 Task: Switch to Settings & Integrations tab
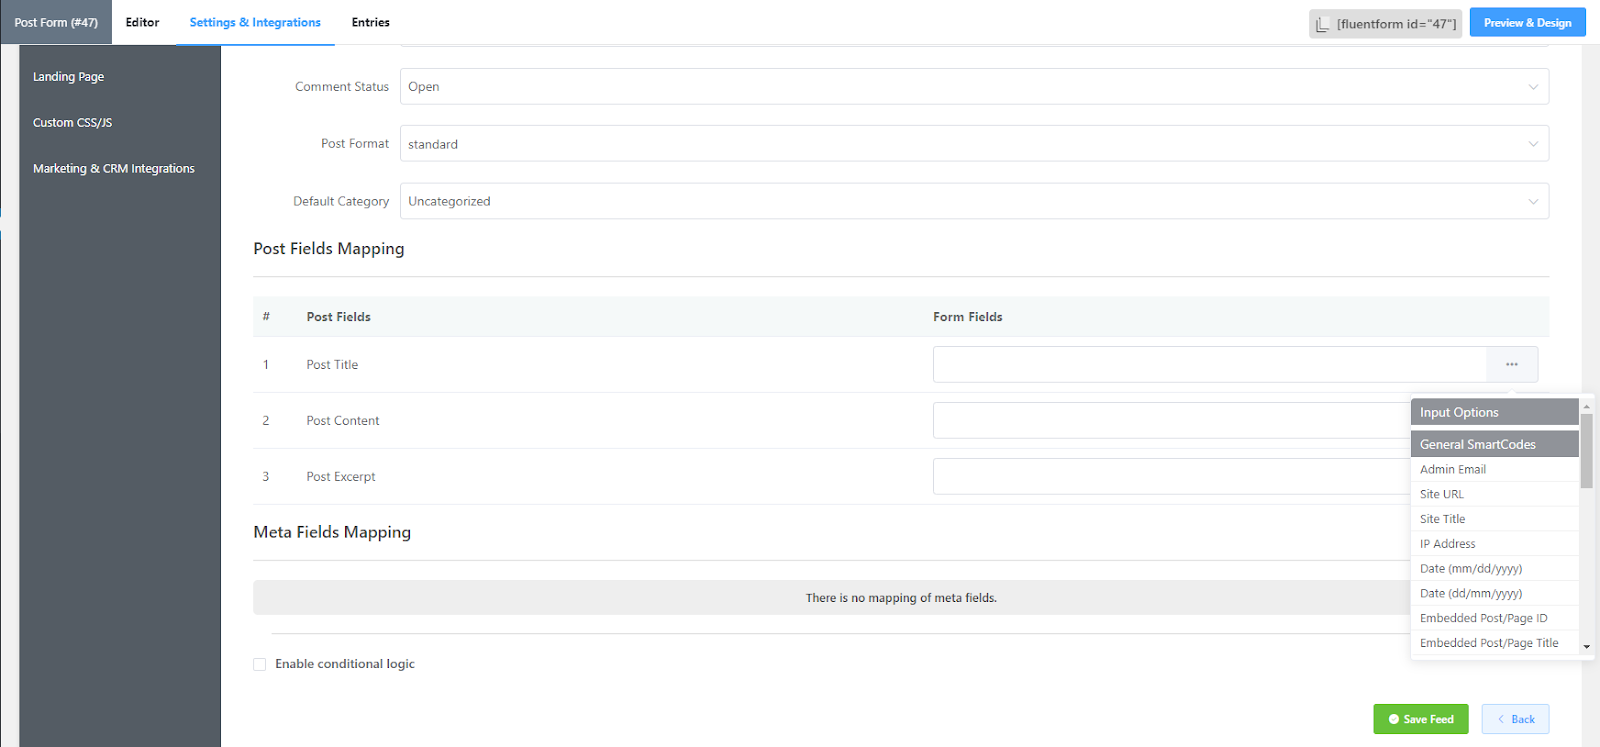[x=255, y=22]
